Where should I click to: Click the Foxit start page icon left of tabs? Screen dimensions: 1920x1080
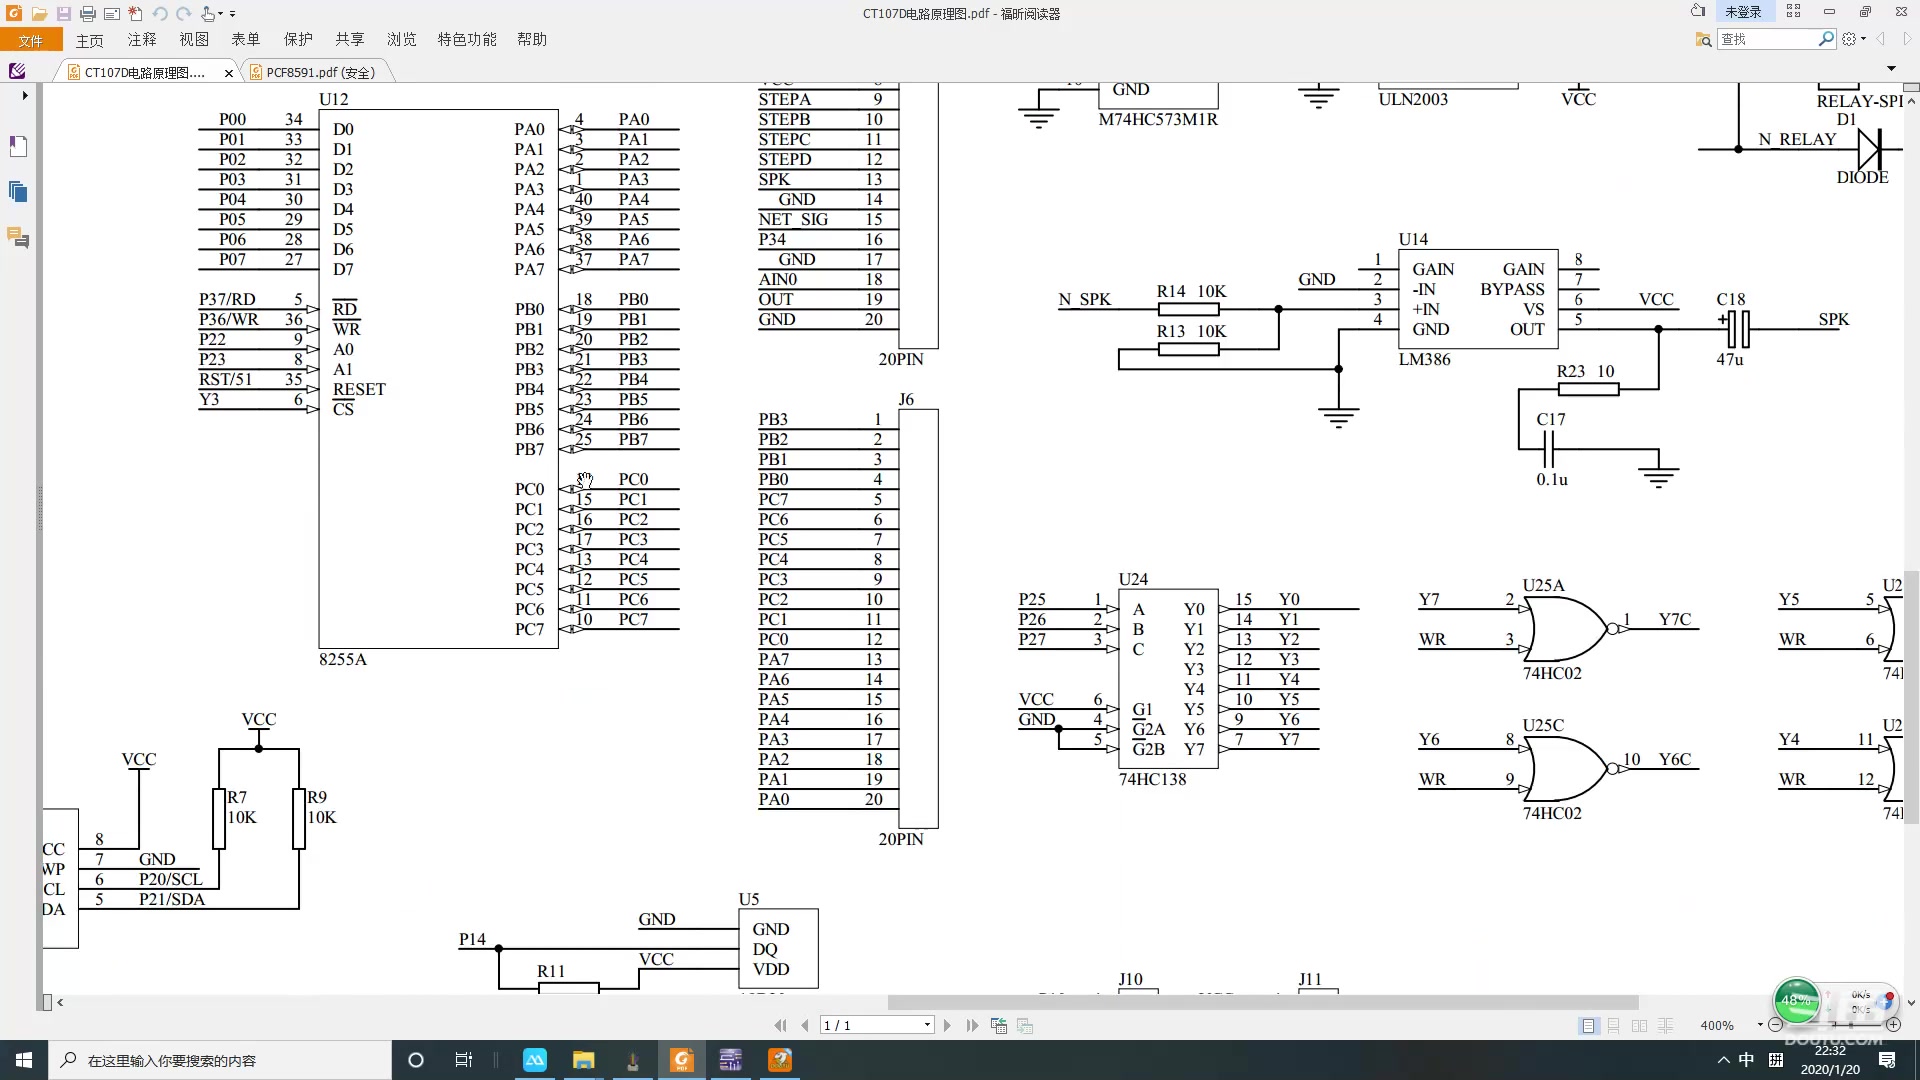pos(17,71)
